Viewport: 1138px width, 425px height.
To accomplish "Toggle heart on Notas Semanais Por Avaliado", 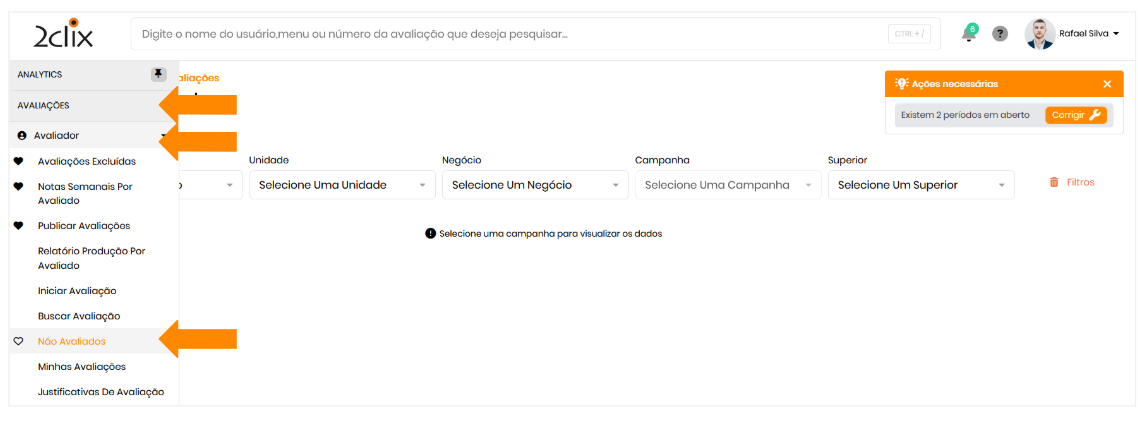I will (18, 186).
